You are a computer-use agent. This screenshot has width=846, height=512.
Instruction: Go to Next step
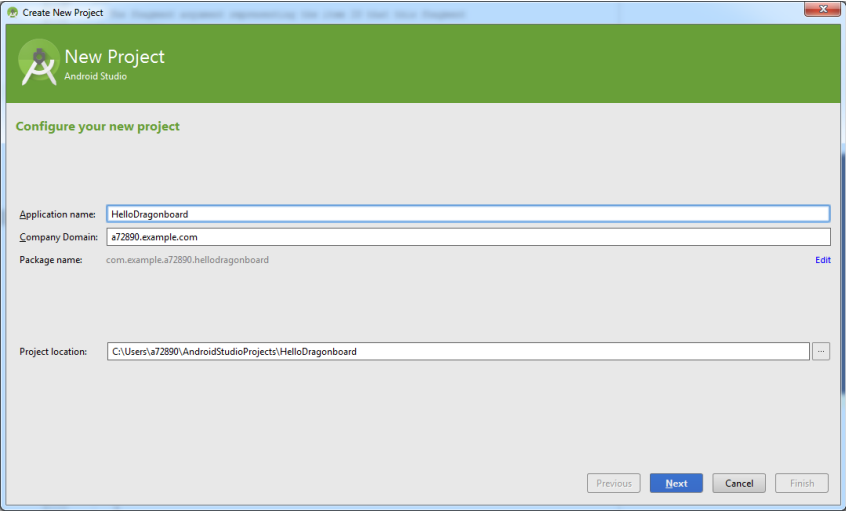point(676,483)
